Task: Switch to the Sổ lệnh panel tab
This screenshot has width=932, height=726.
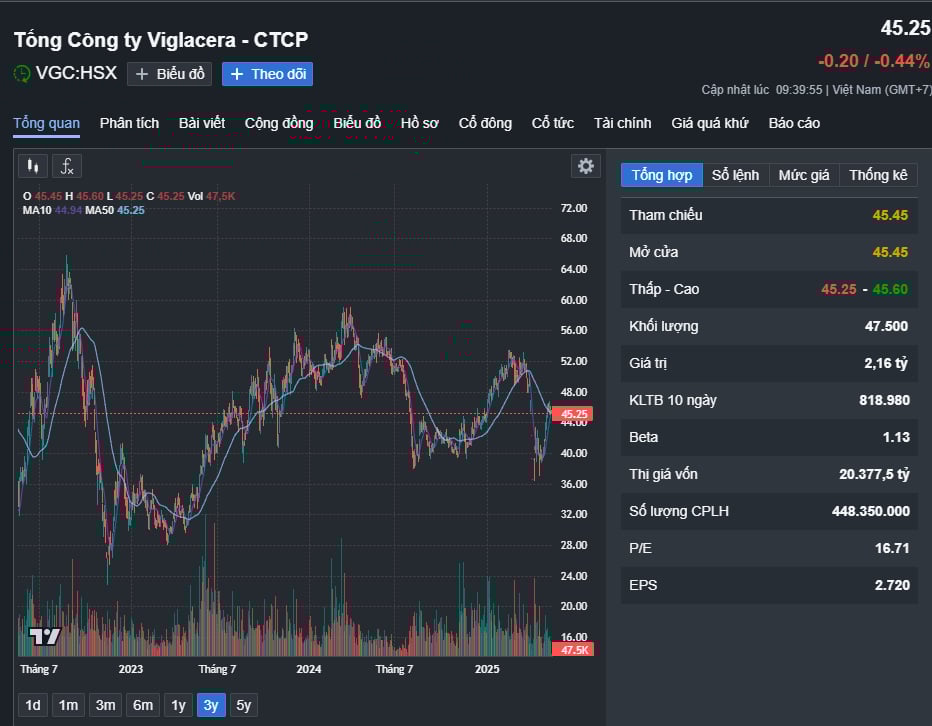Action: (x=735, y=175)
